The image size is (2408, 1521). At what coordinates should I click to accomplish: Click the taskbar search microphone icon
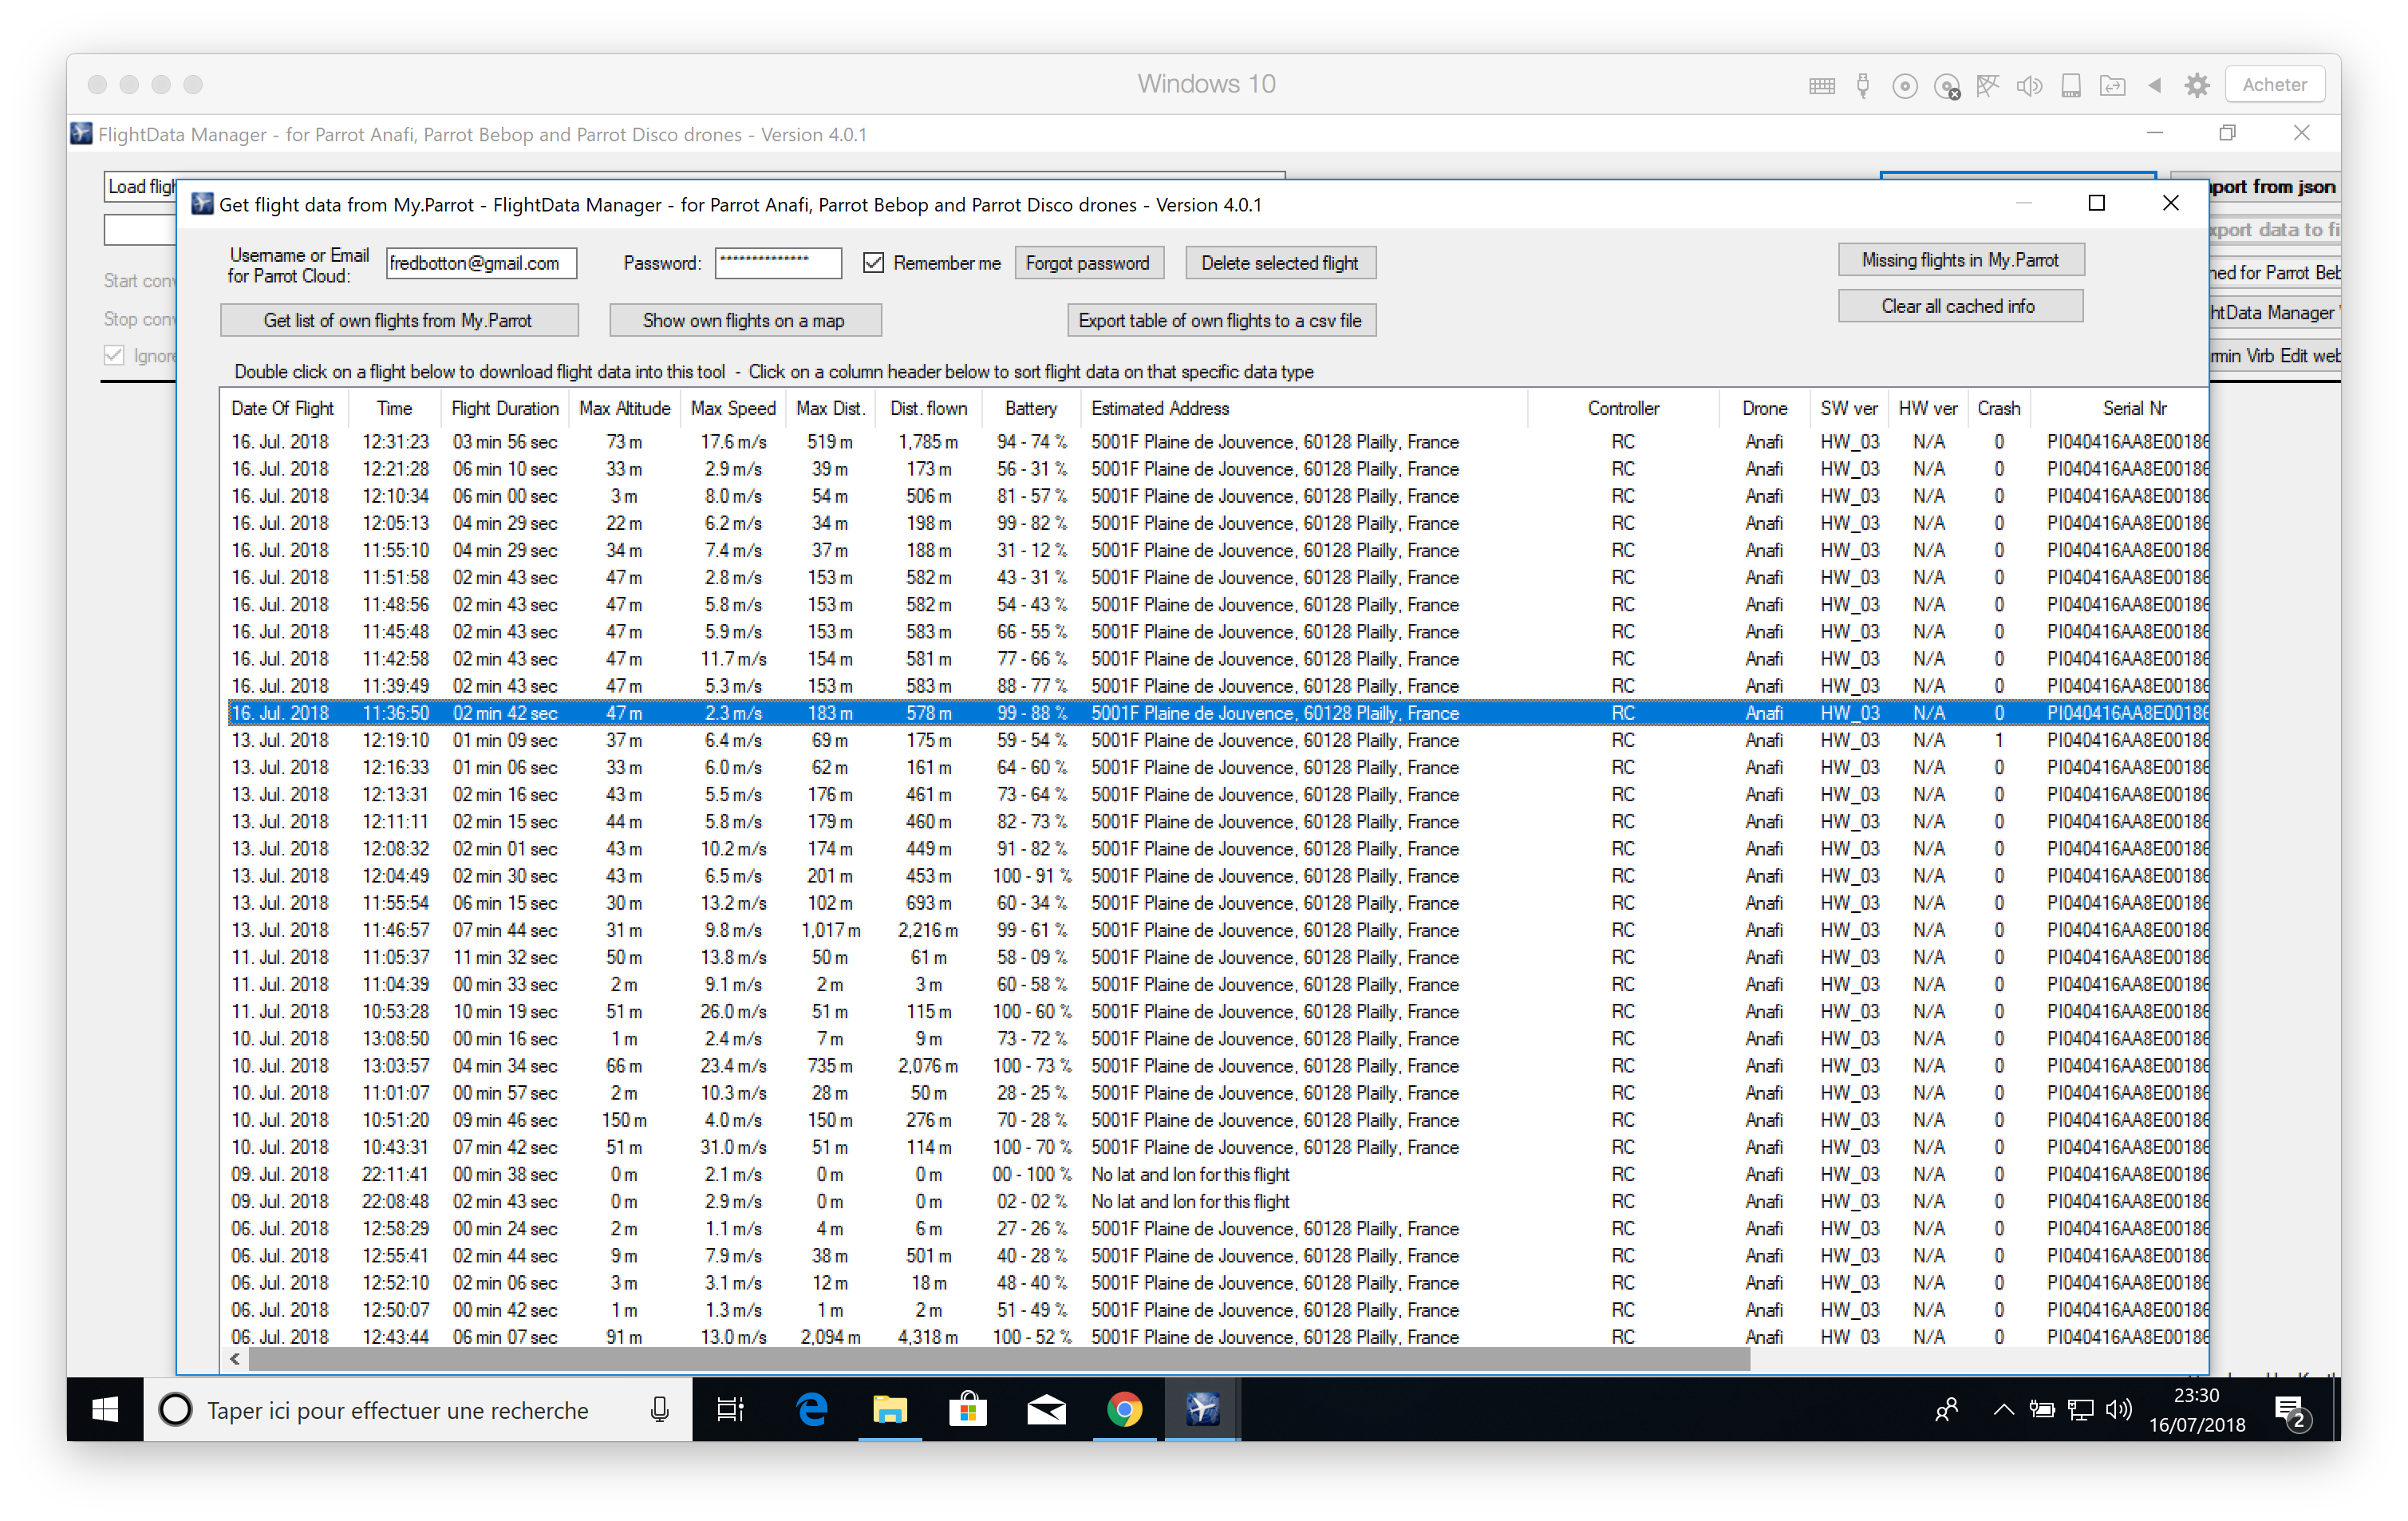[659, 1409]
